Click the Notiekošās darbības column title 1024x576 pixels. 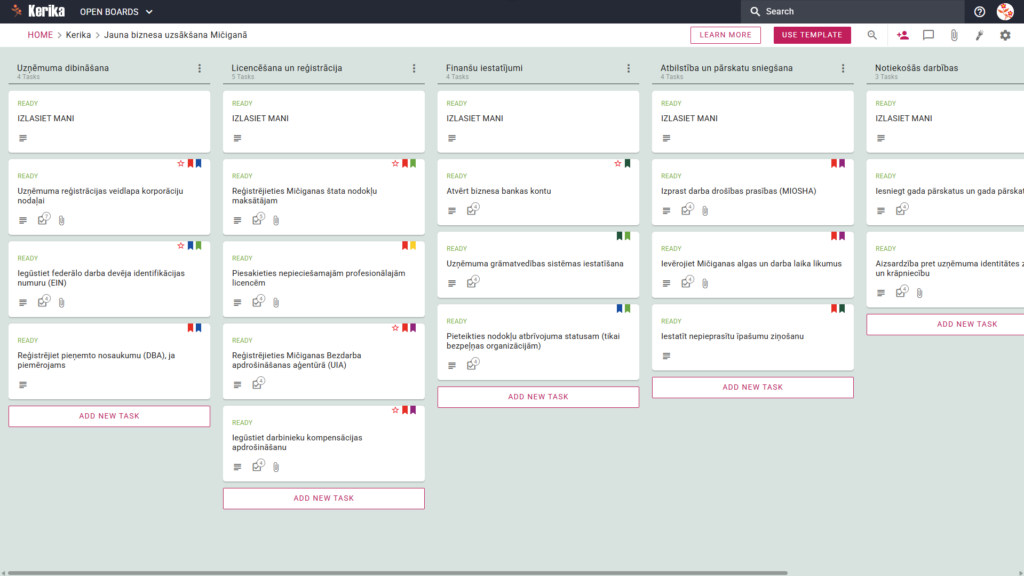click(916, 68)
